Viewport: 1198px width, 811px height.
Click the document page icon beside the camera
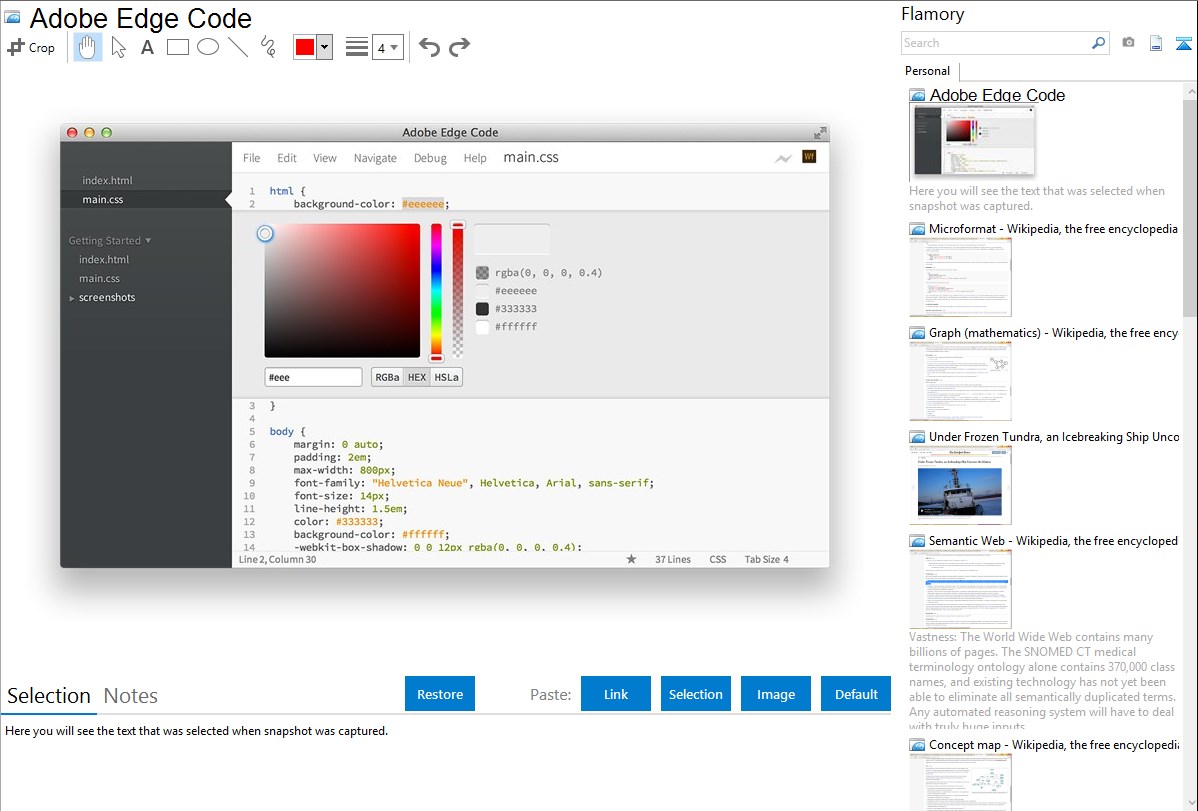click(x=1156, y=43)
